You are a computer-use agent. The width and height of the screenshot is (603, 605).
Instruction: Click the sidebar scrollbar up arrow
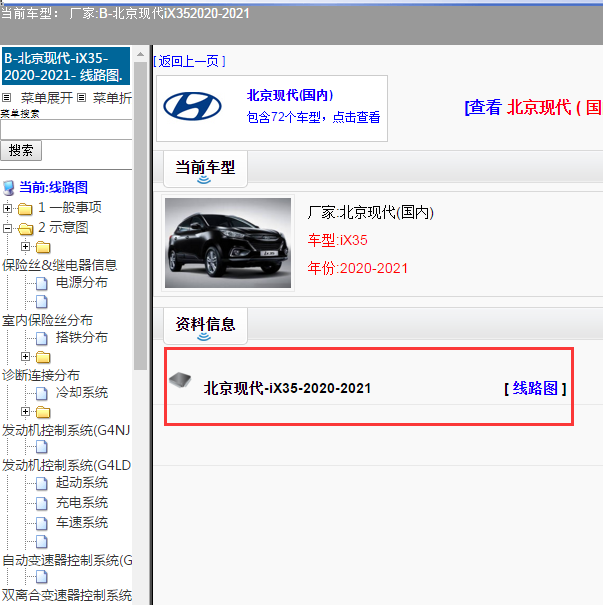point(140,54)
